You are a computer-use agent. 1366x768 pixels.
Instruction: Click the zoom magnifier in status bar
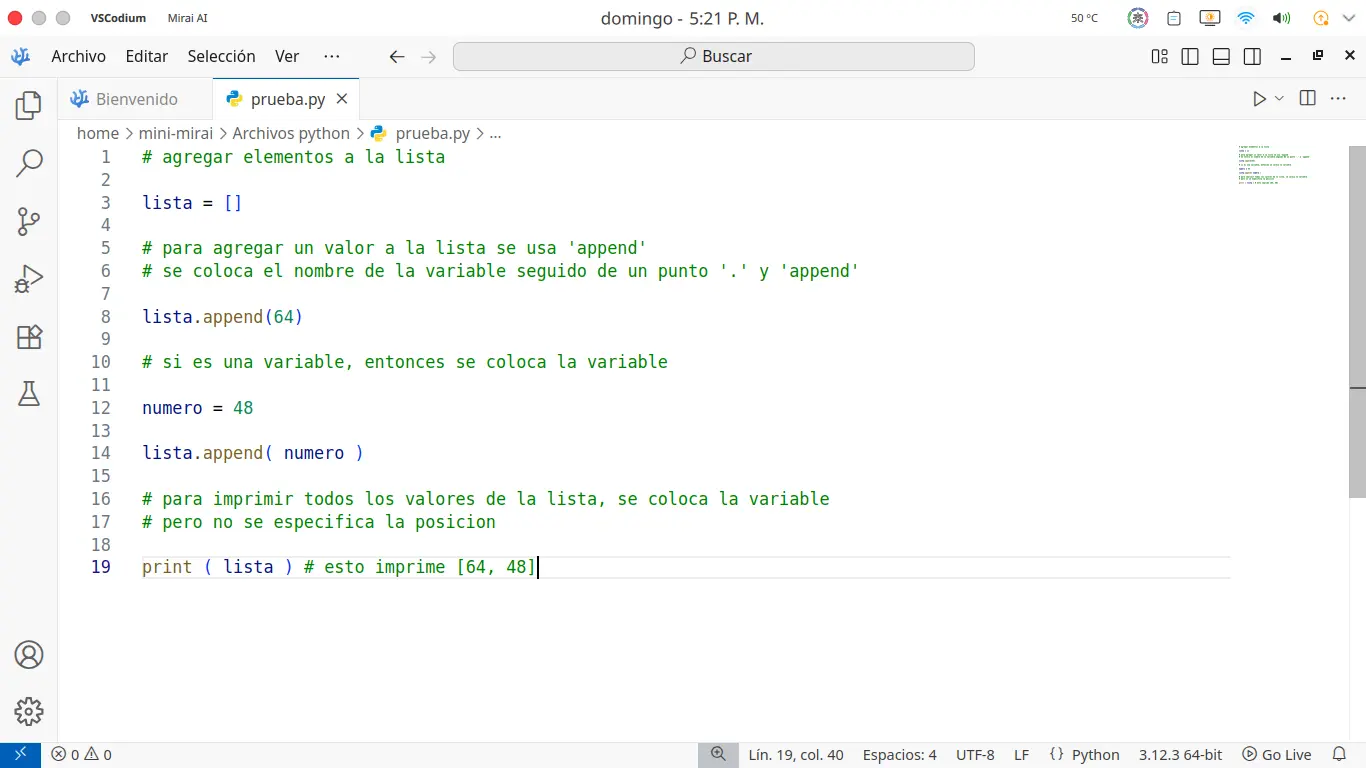(x=718, y=755)
